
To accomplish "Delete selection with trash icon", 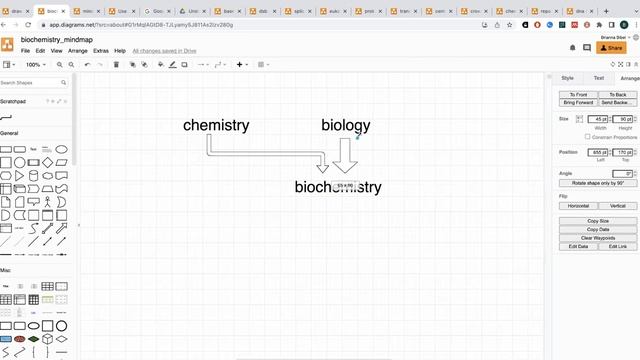I will [x=116, y=64].
